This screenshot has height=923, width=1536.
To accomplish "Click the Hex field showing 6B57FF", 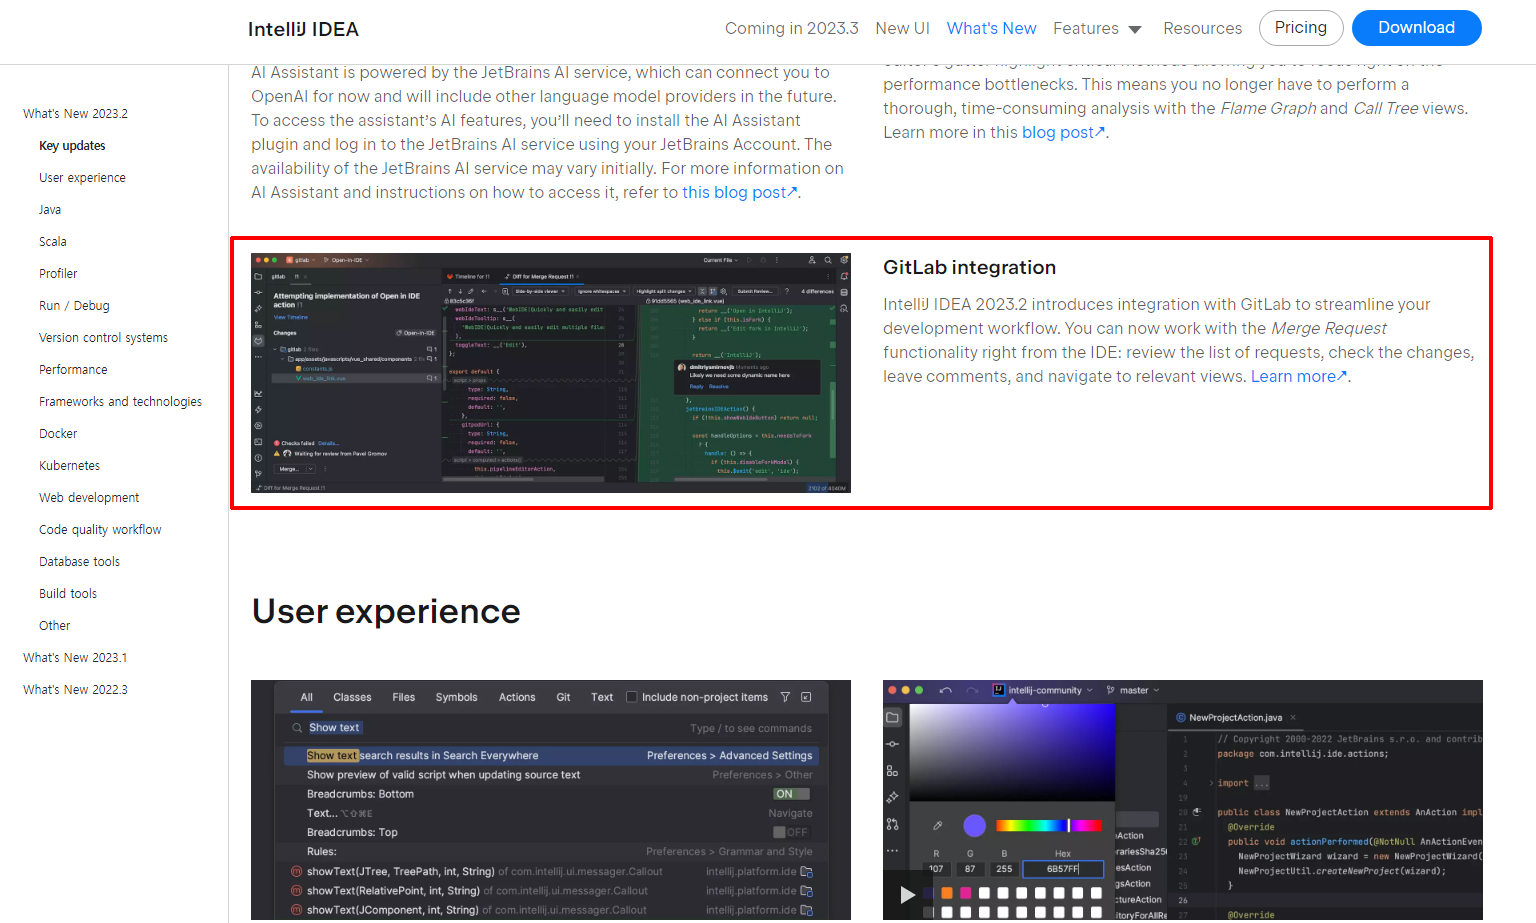I will click(1063, 869).
